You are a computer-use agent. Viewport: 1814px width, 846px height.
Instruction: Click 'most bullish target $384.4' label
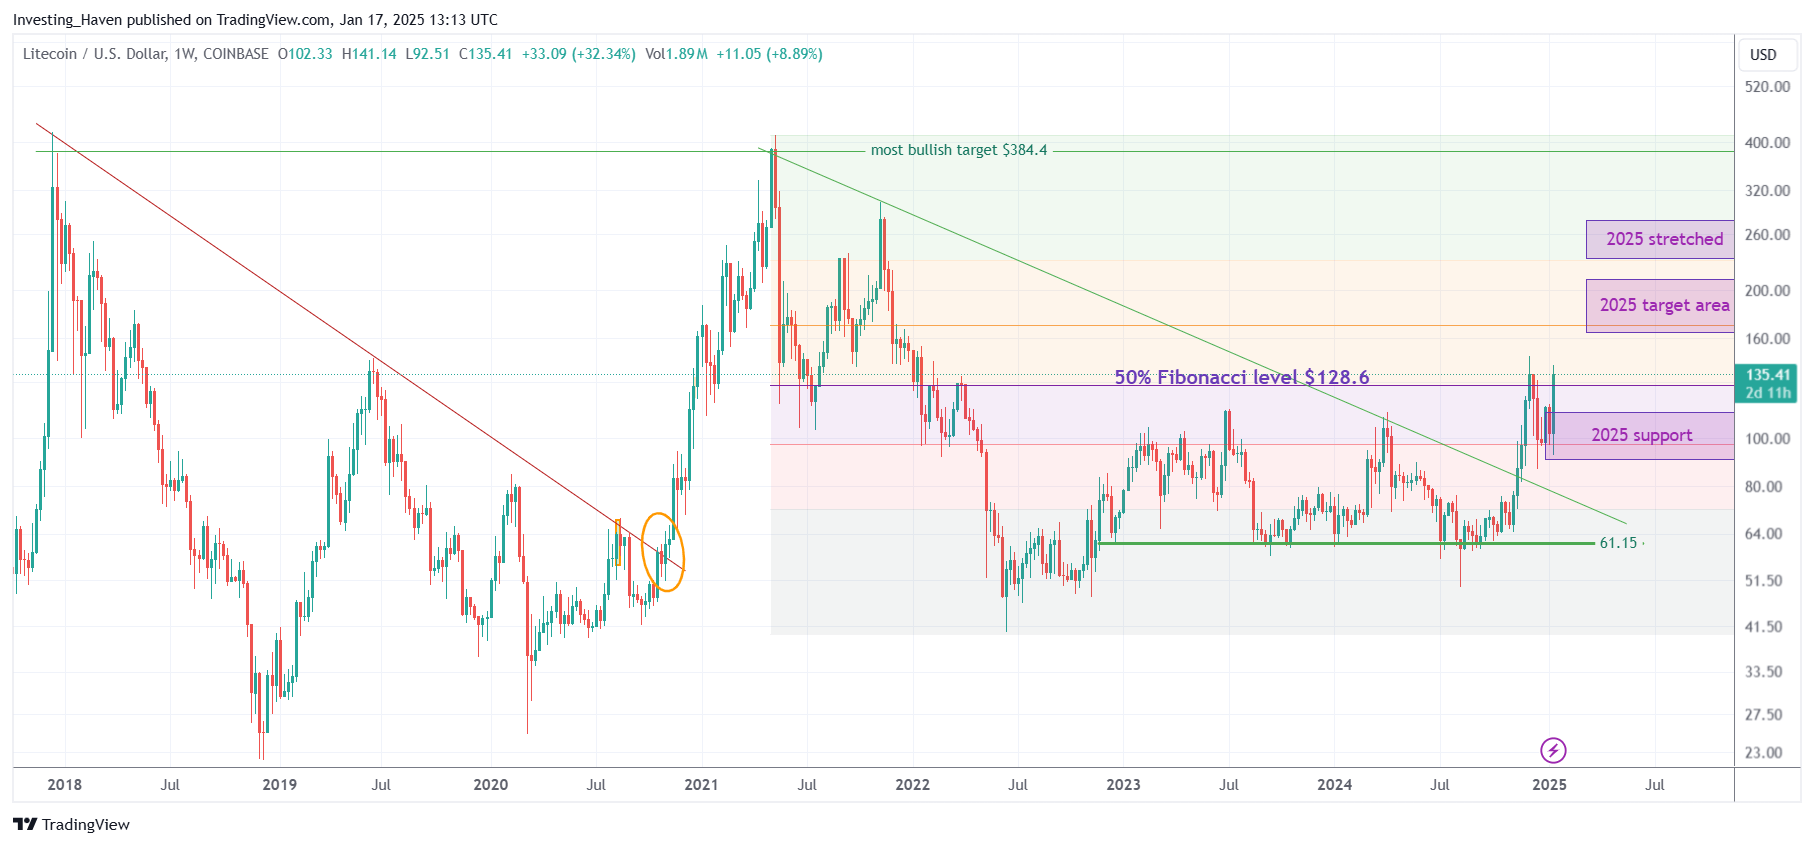pos(959,150)
